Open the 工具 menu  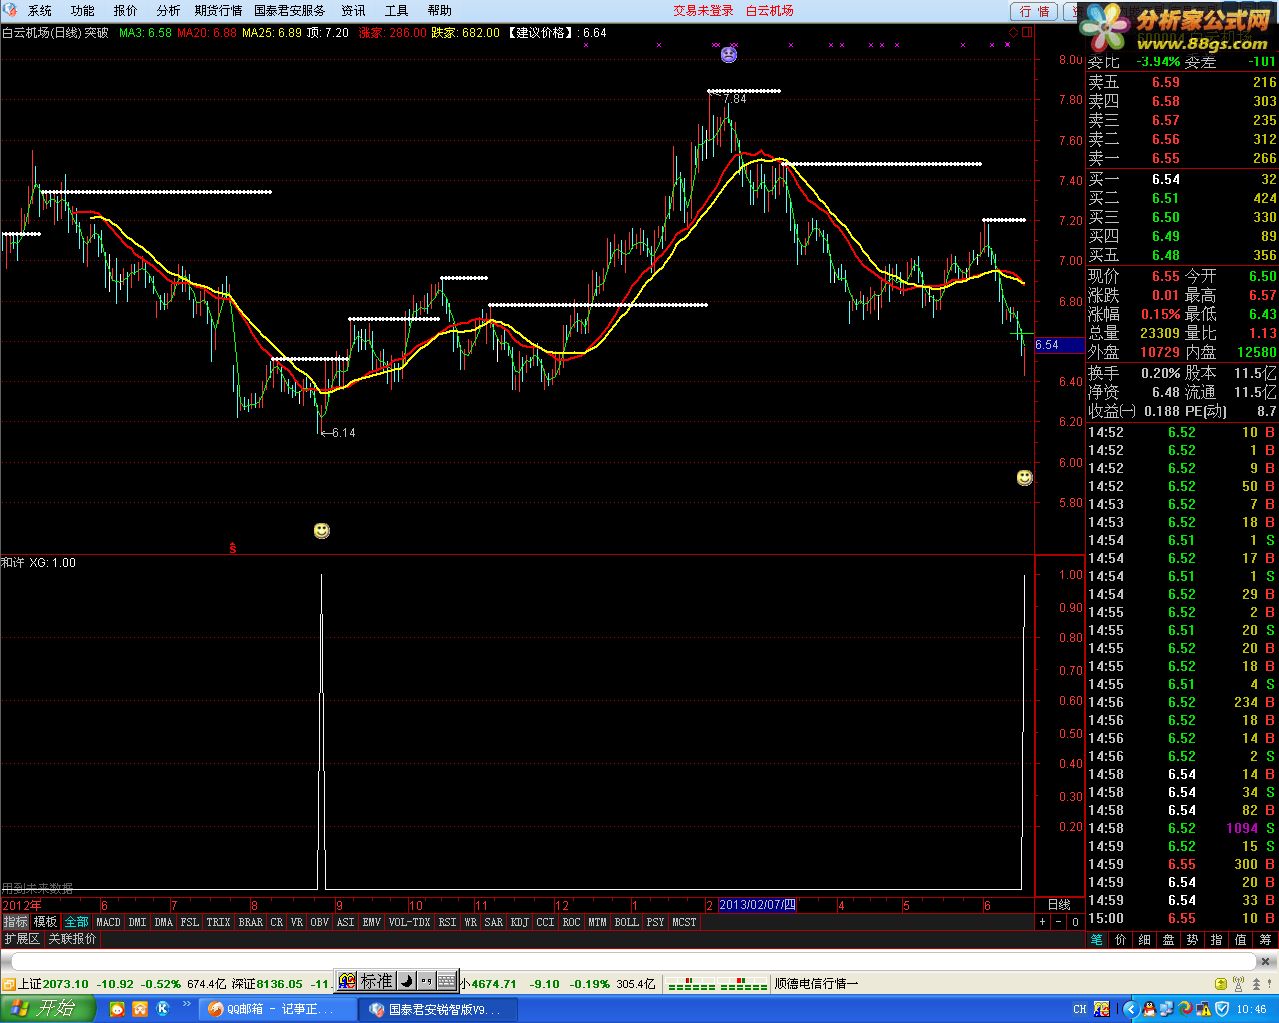pyautogui.click(x=397, y=11)
